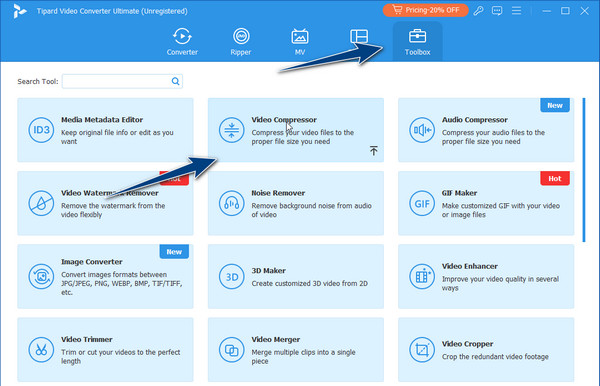Click the 3D Maker icon

[x=232, y=277]
